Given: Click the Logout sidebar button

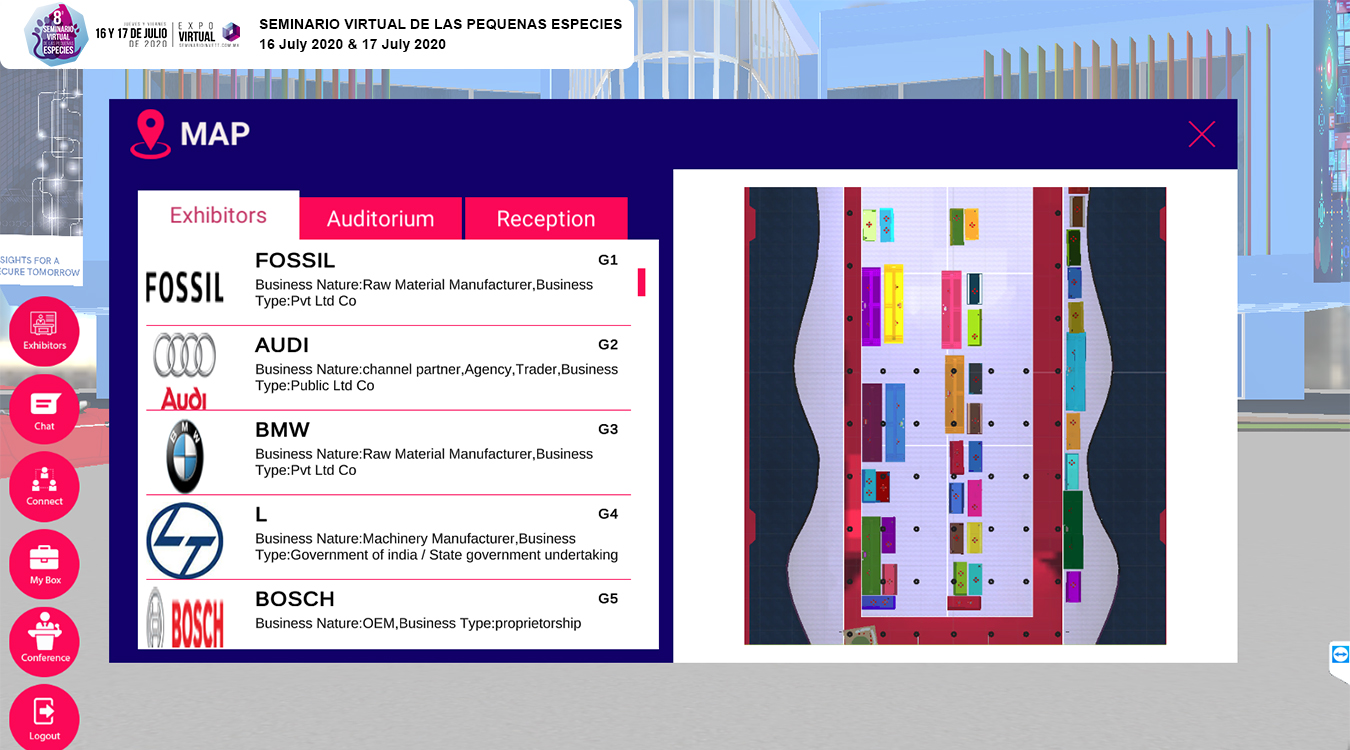Looking at the screenshot, I should coord(44,718).
